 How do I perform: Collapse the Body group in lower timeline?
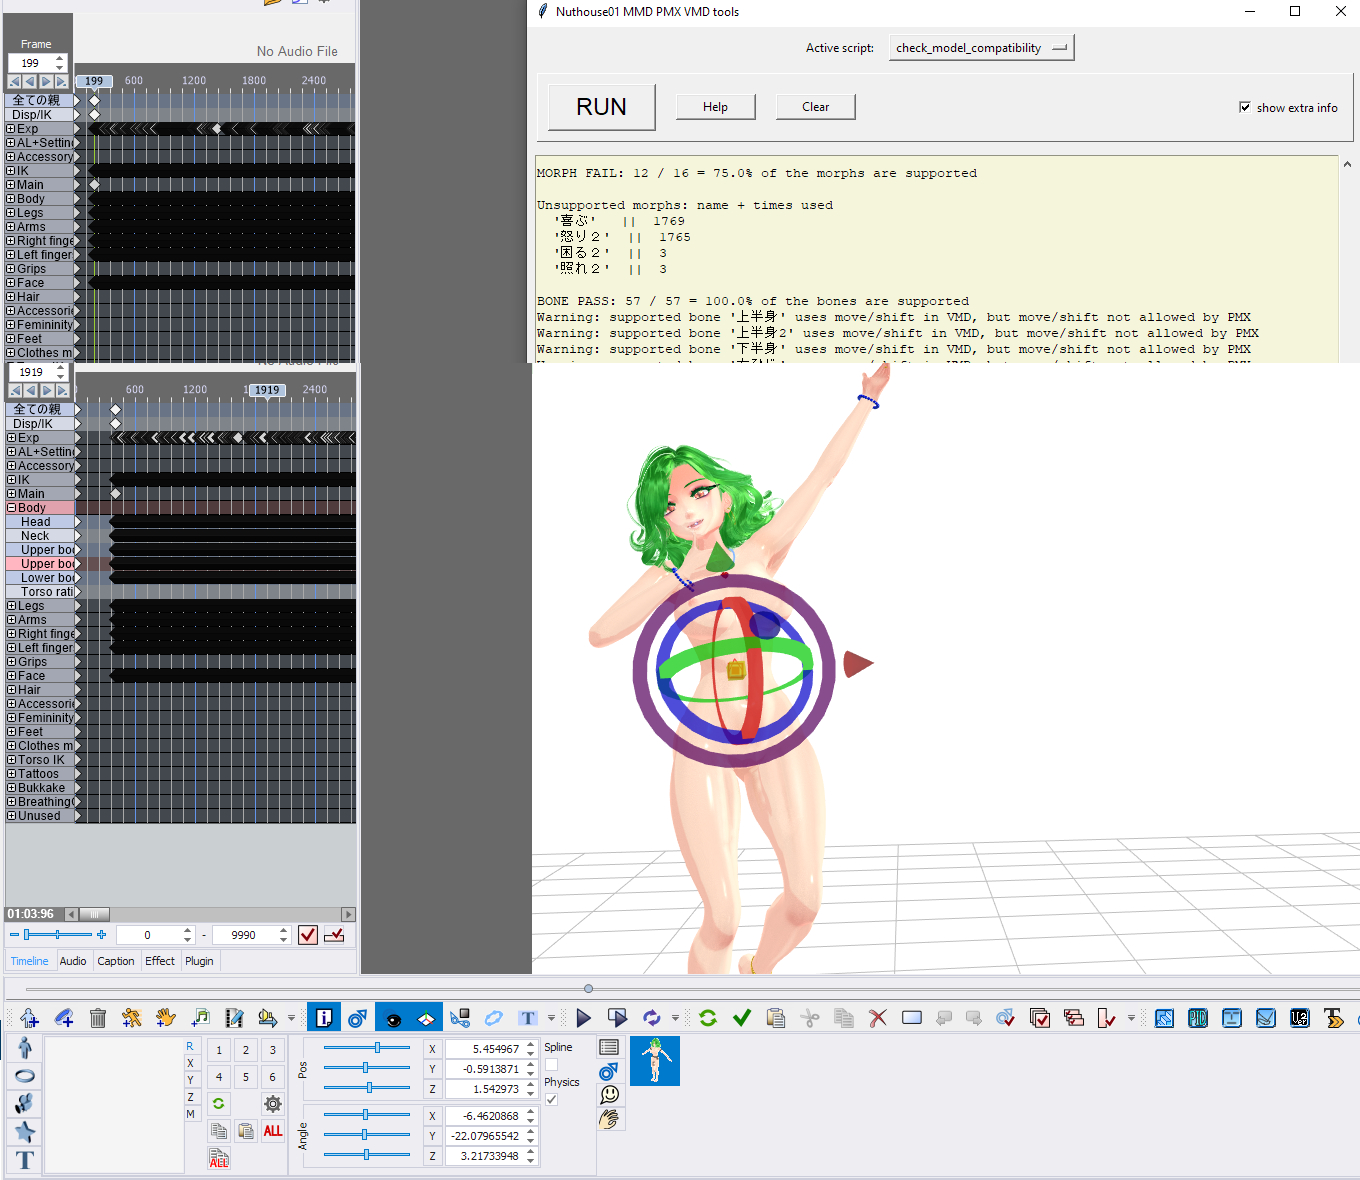click(x=11, y=508)
